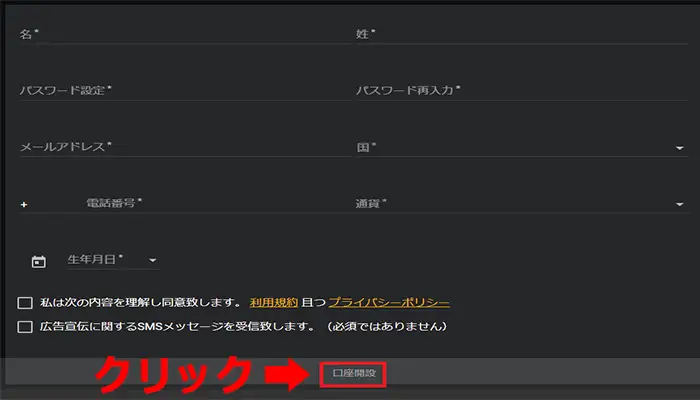The image size is (700, 400).
Task: Open the 利用規約 link
Action: 274,303
